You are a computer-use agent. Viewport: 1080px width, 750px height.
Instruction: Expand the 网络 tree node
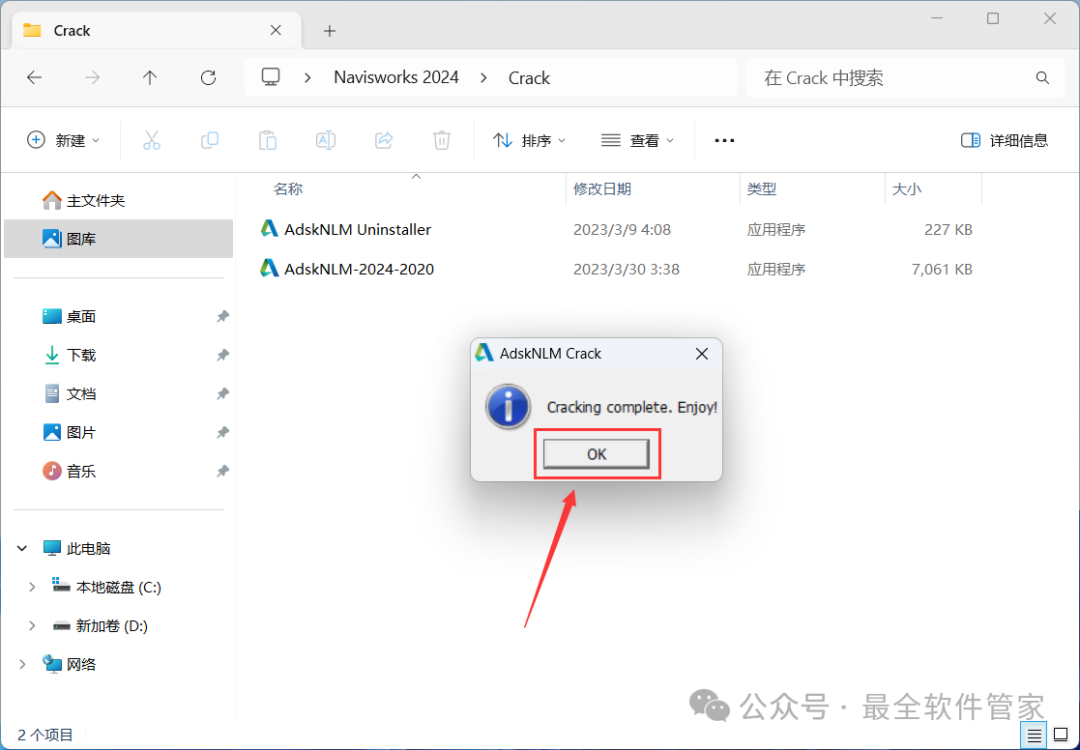[x=22, y=664]
